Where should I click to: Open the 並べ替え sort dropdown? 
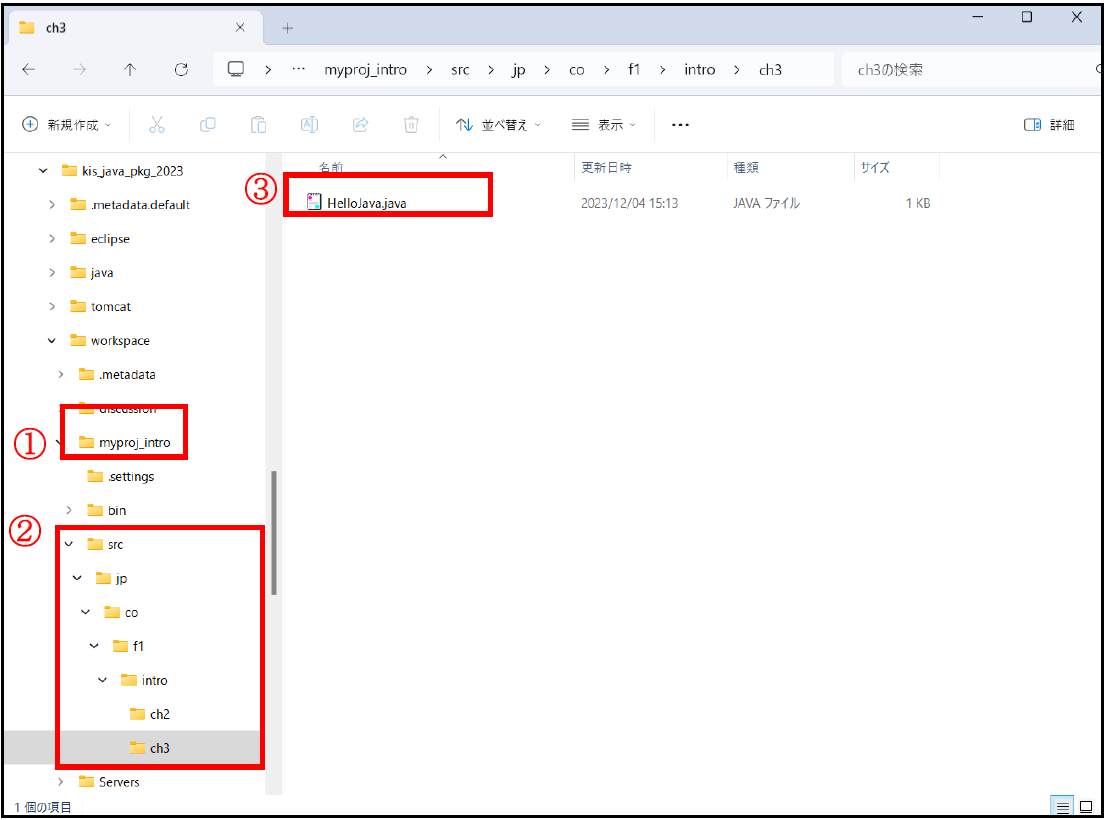[x=498, y=125]
